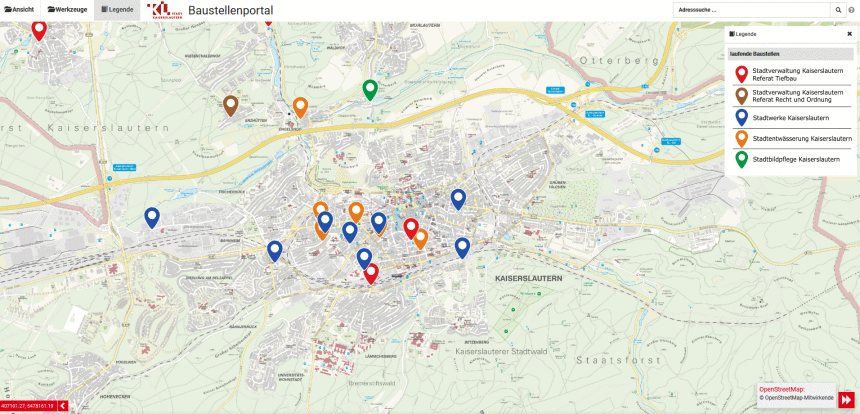Select the rightmost blue Stadtwerke marker
The image size is (860, 414).
[462, 246]
